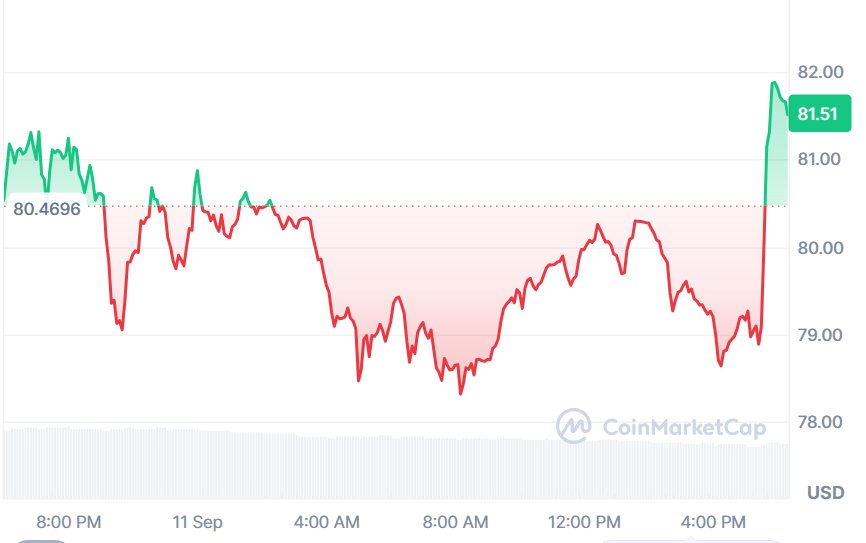This screenshot has height=543, width=866.
Task: Click the gray volume bars above 8:00 AM
Action: click(x=456, y=468)
